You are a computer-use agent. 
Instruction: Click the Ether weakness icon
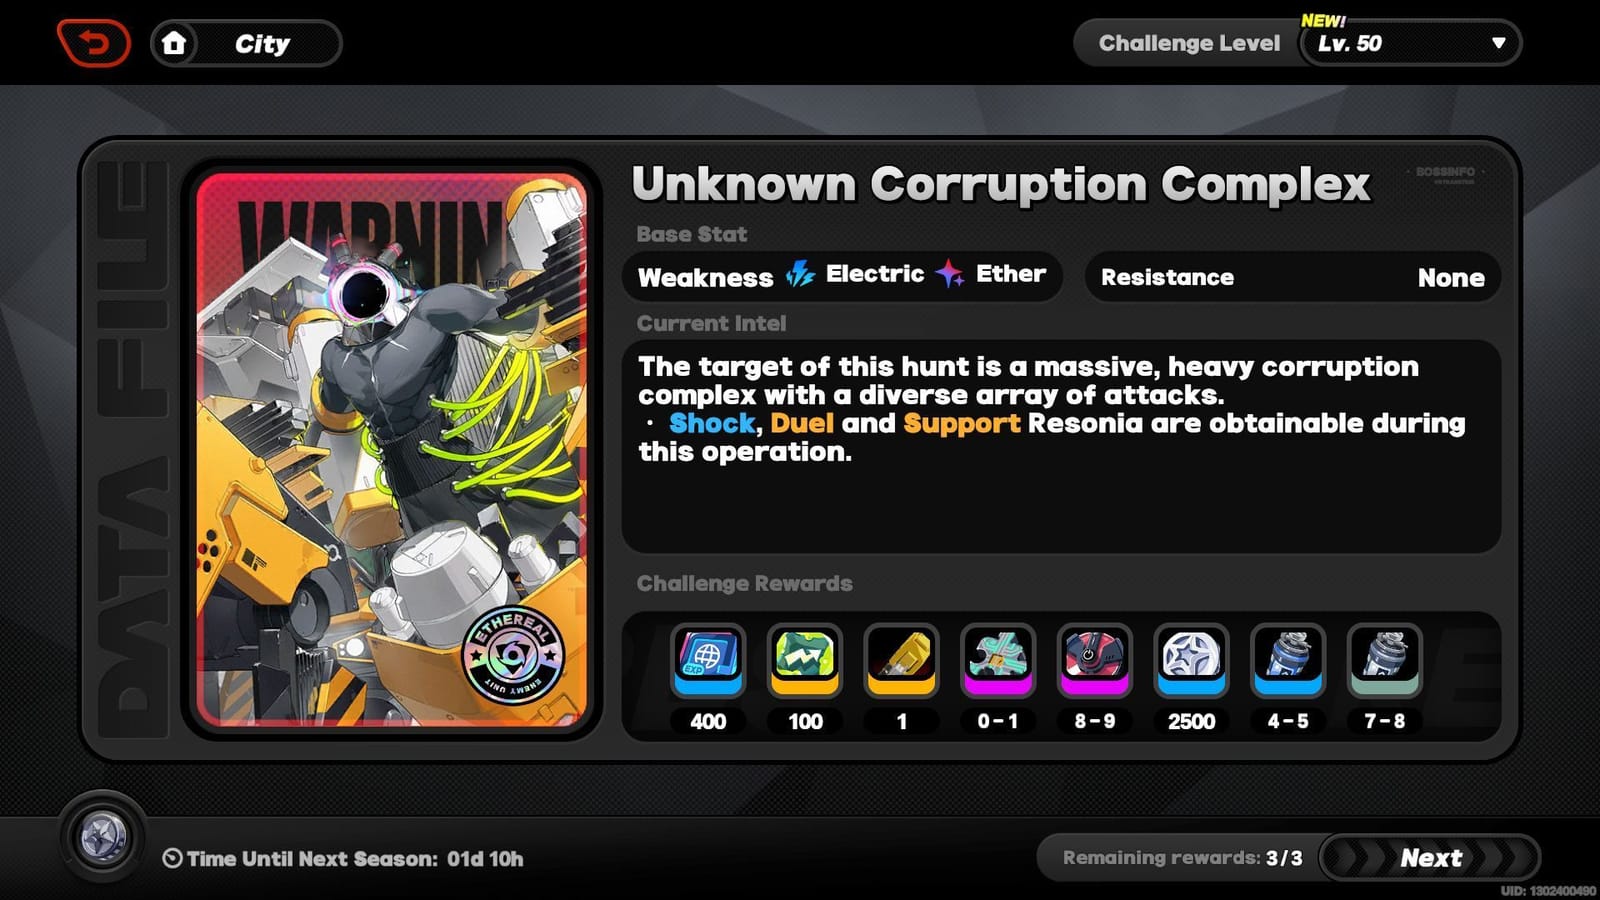[x=950, y=273]
